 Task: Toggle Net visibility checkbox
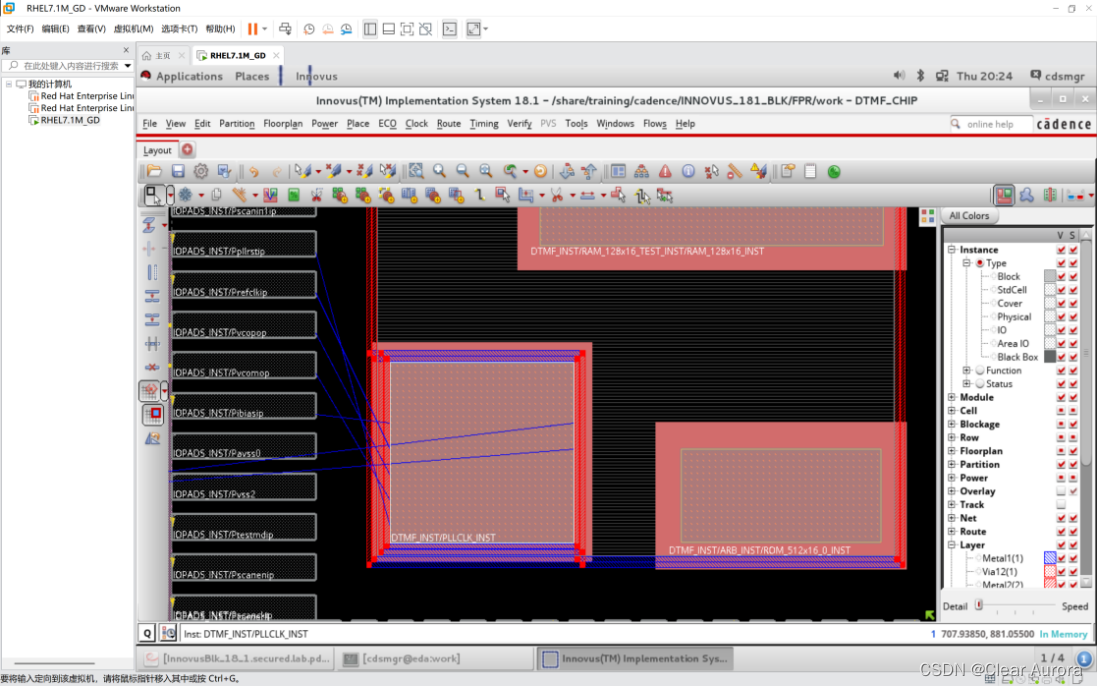1061,518
